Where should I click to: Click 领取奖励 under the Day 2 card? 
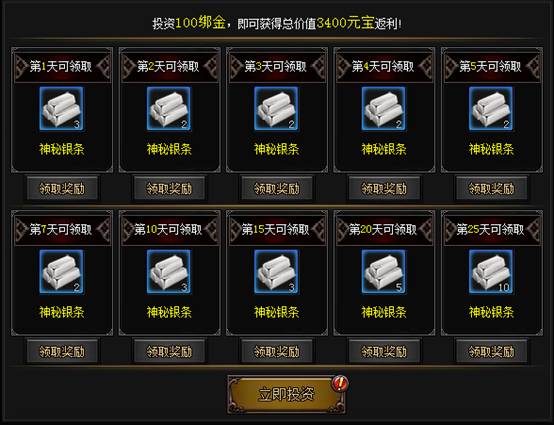[x=169, y=188]
